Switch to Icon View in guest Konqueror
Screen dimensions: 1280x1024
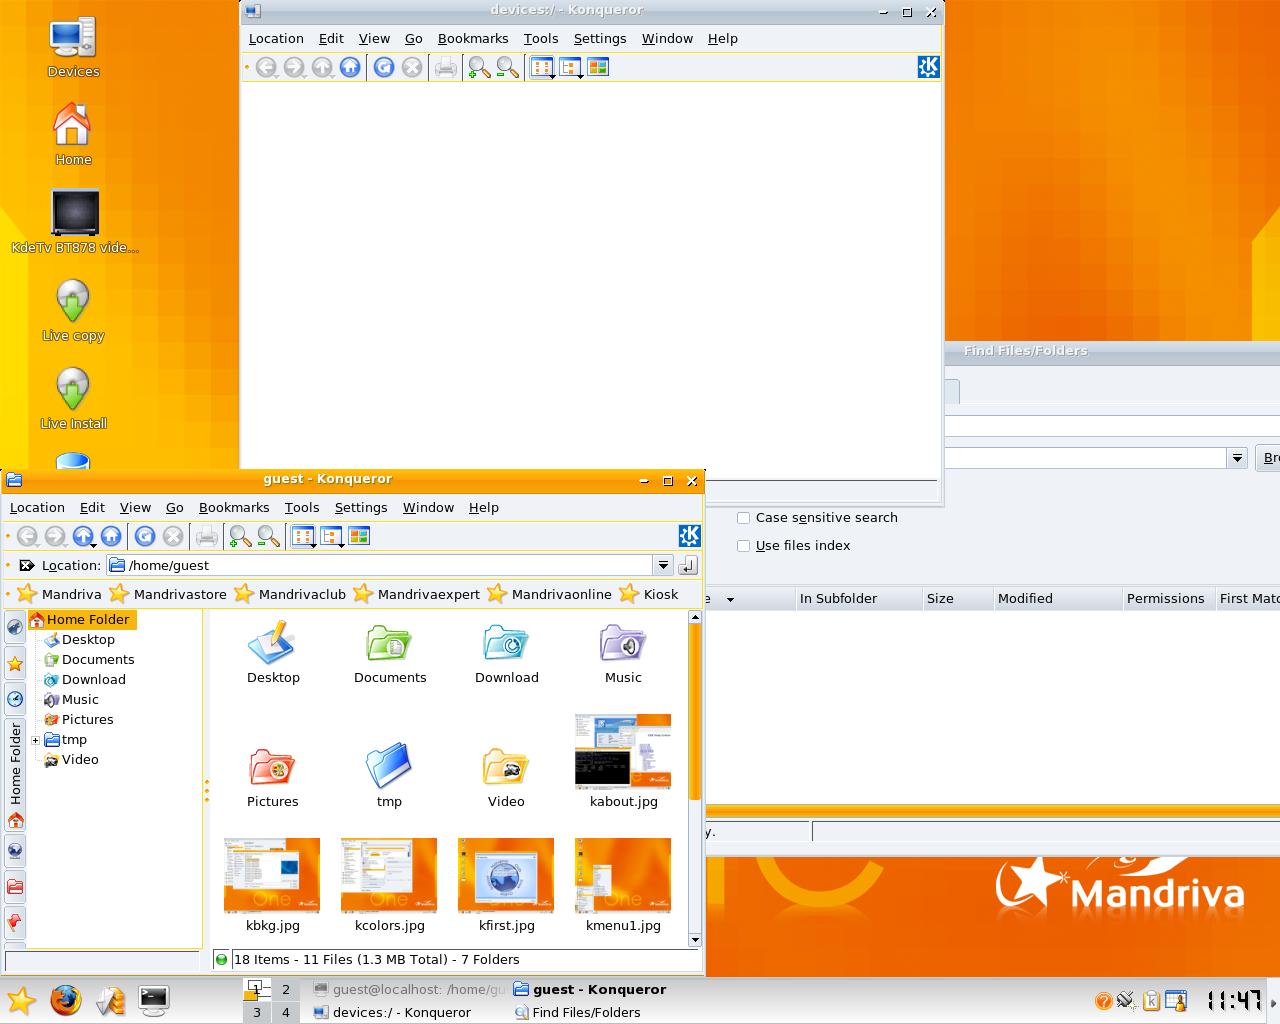click(301, 536)
